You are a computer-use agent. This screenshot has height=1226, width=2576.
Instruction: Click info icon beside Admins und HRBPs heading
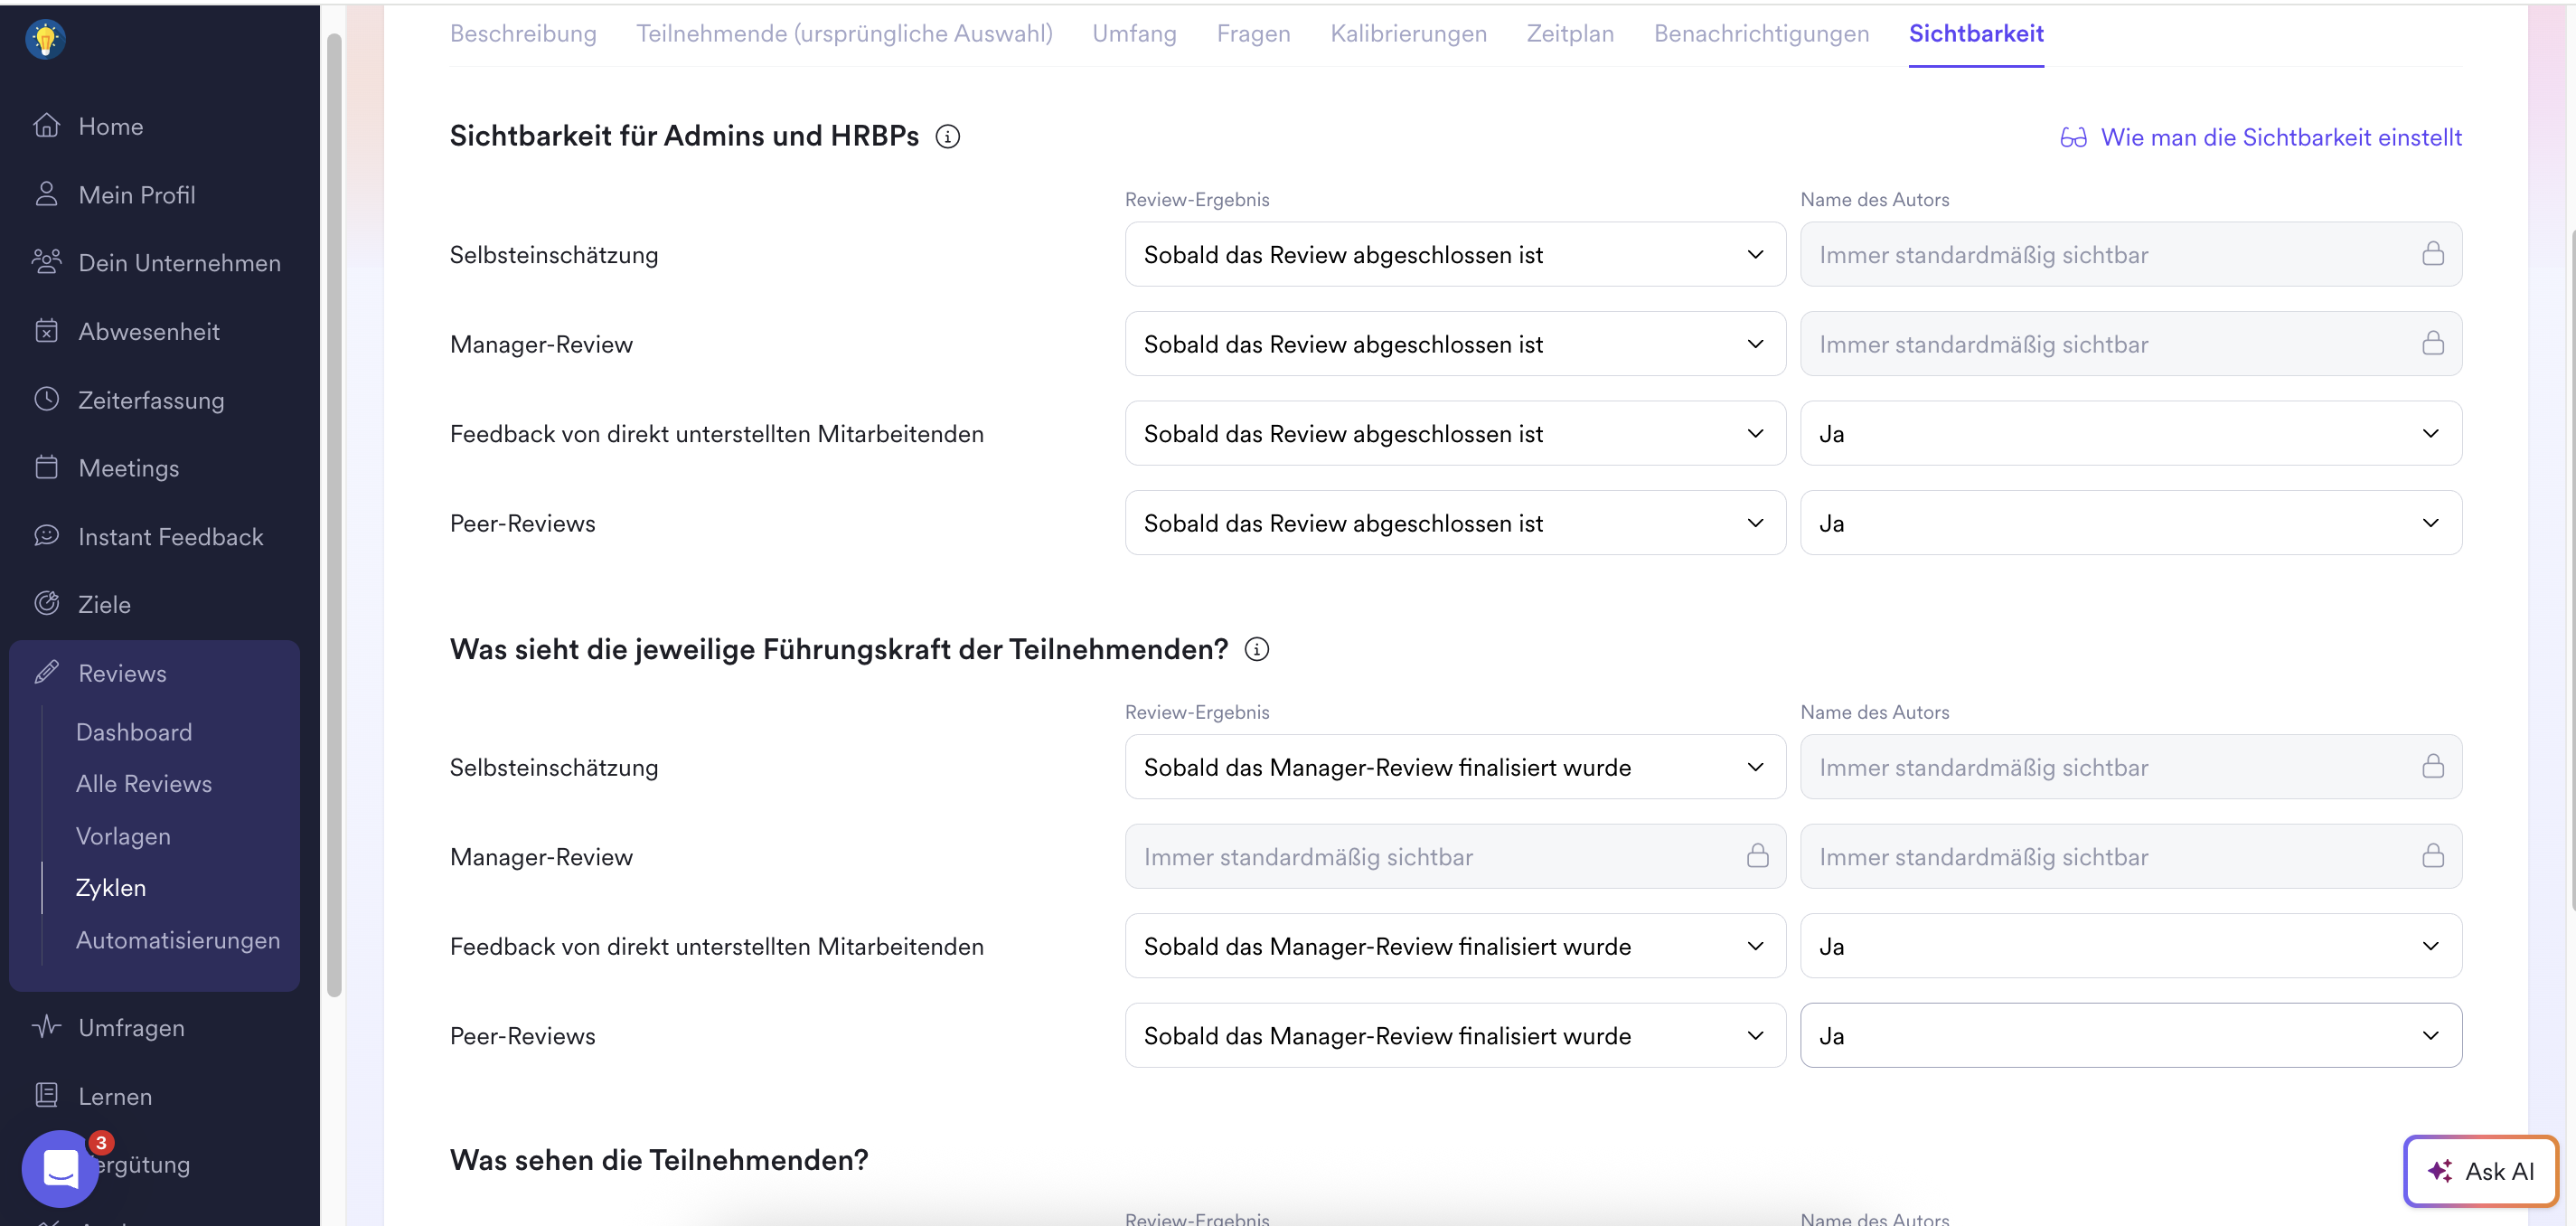click(947, 137)
